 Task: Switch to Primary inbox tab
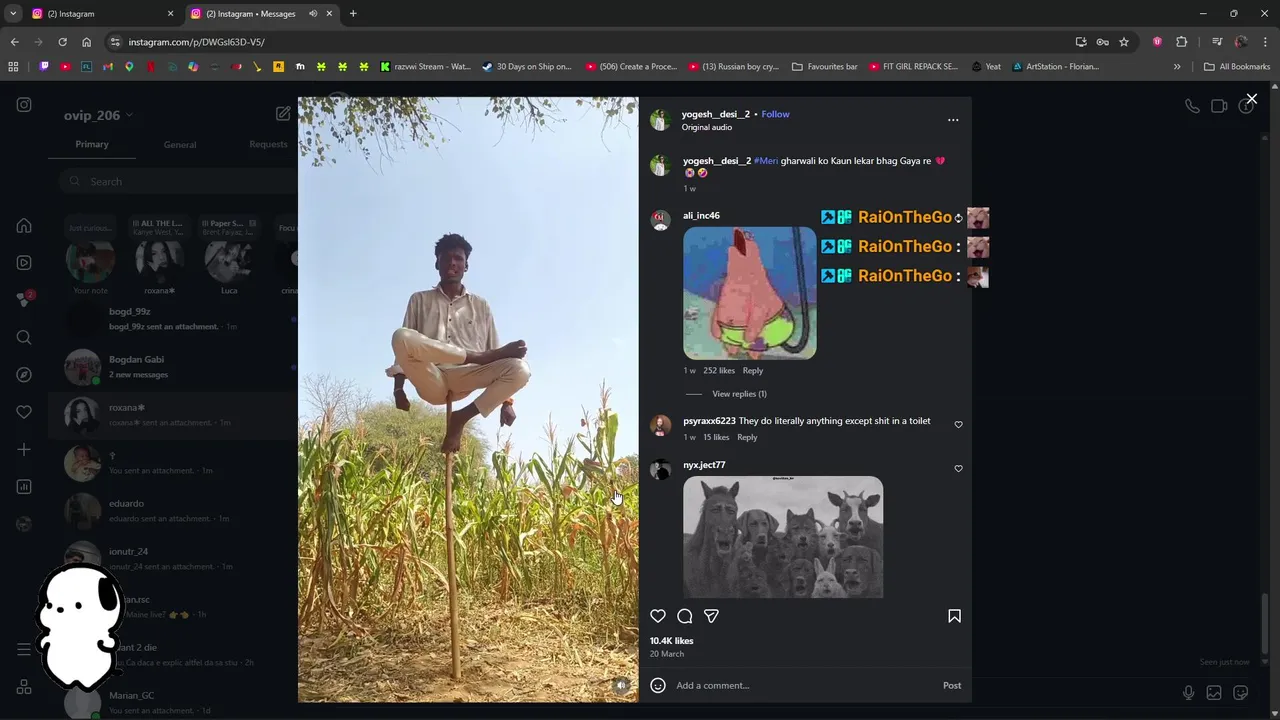(x=92, y=144)
